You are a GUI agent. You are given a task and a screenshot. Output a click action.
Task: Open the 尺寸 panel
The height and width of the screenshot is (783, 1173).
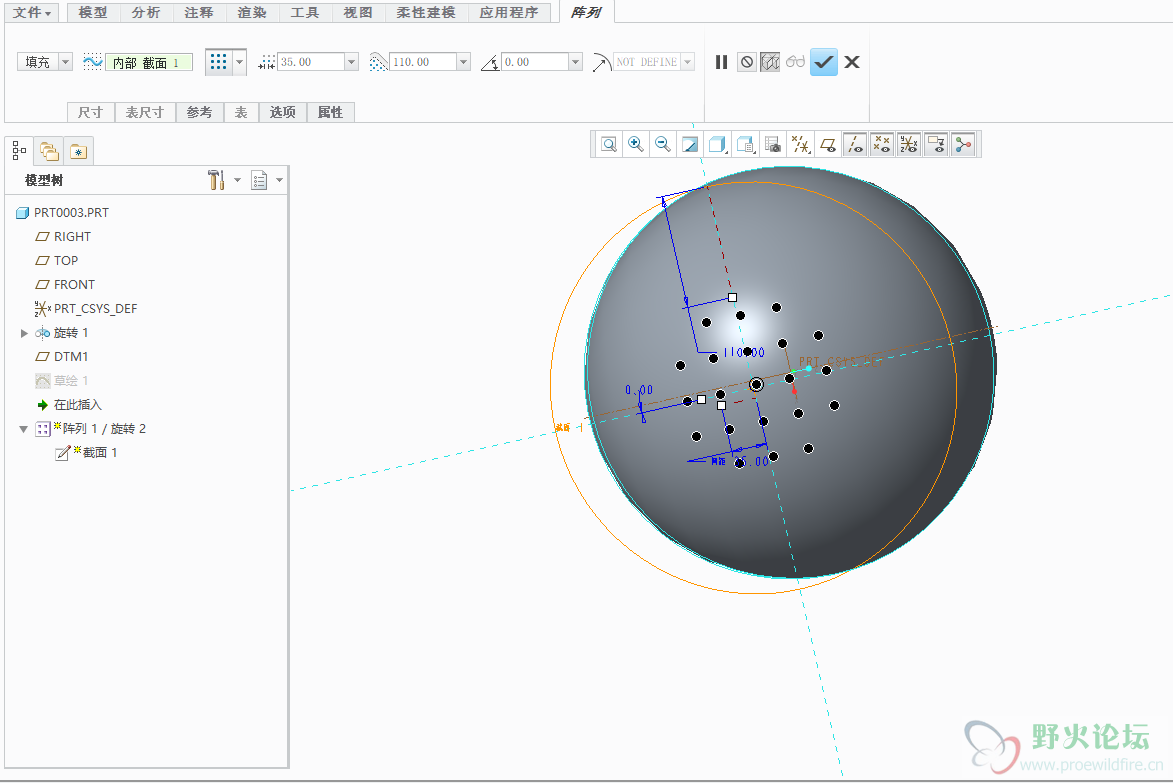point(91,112)
